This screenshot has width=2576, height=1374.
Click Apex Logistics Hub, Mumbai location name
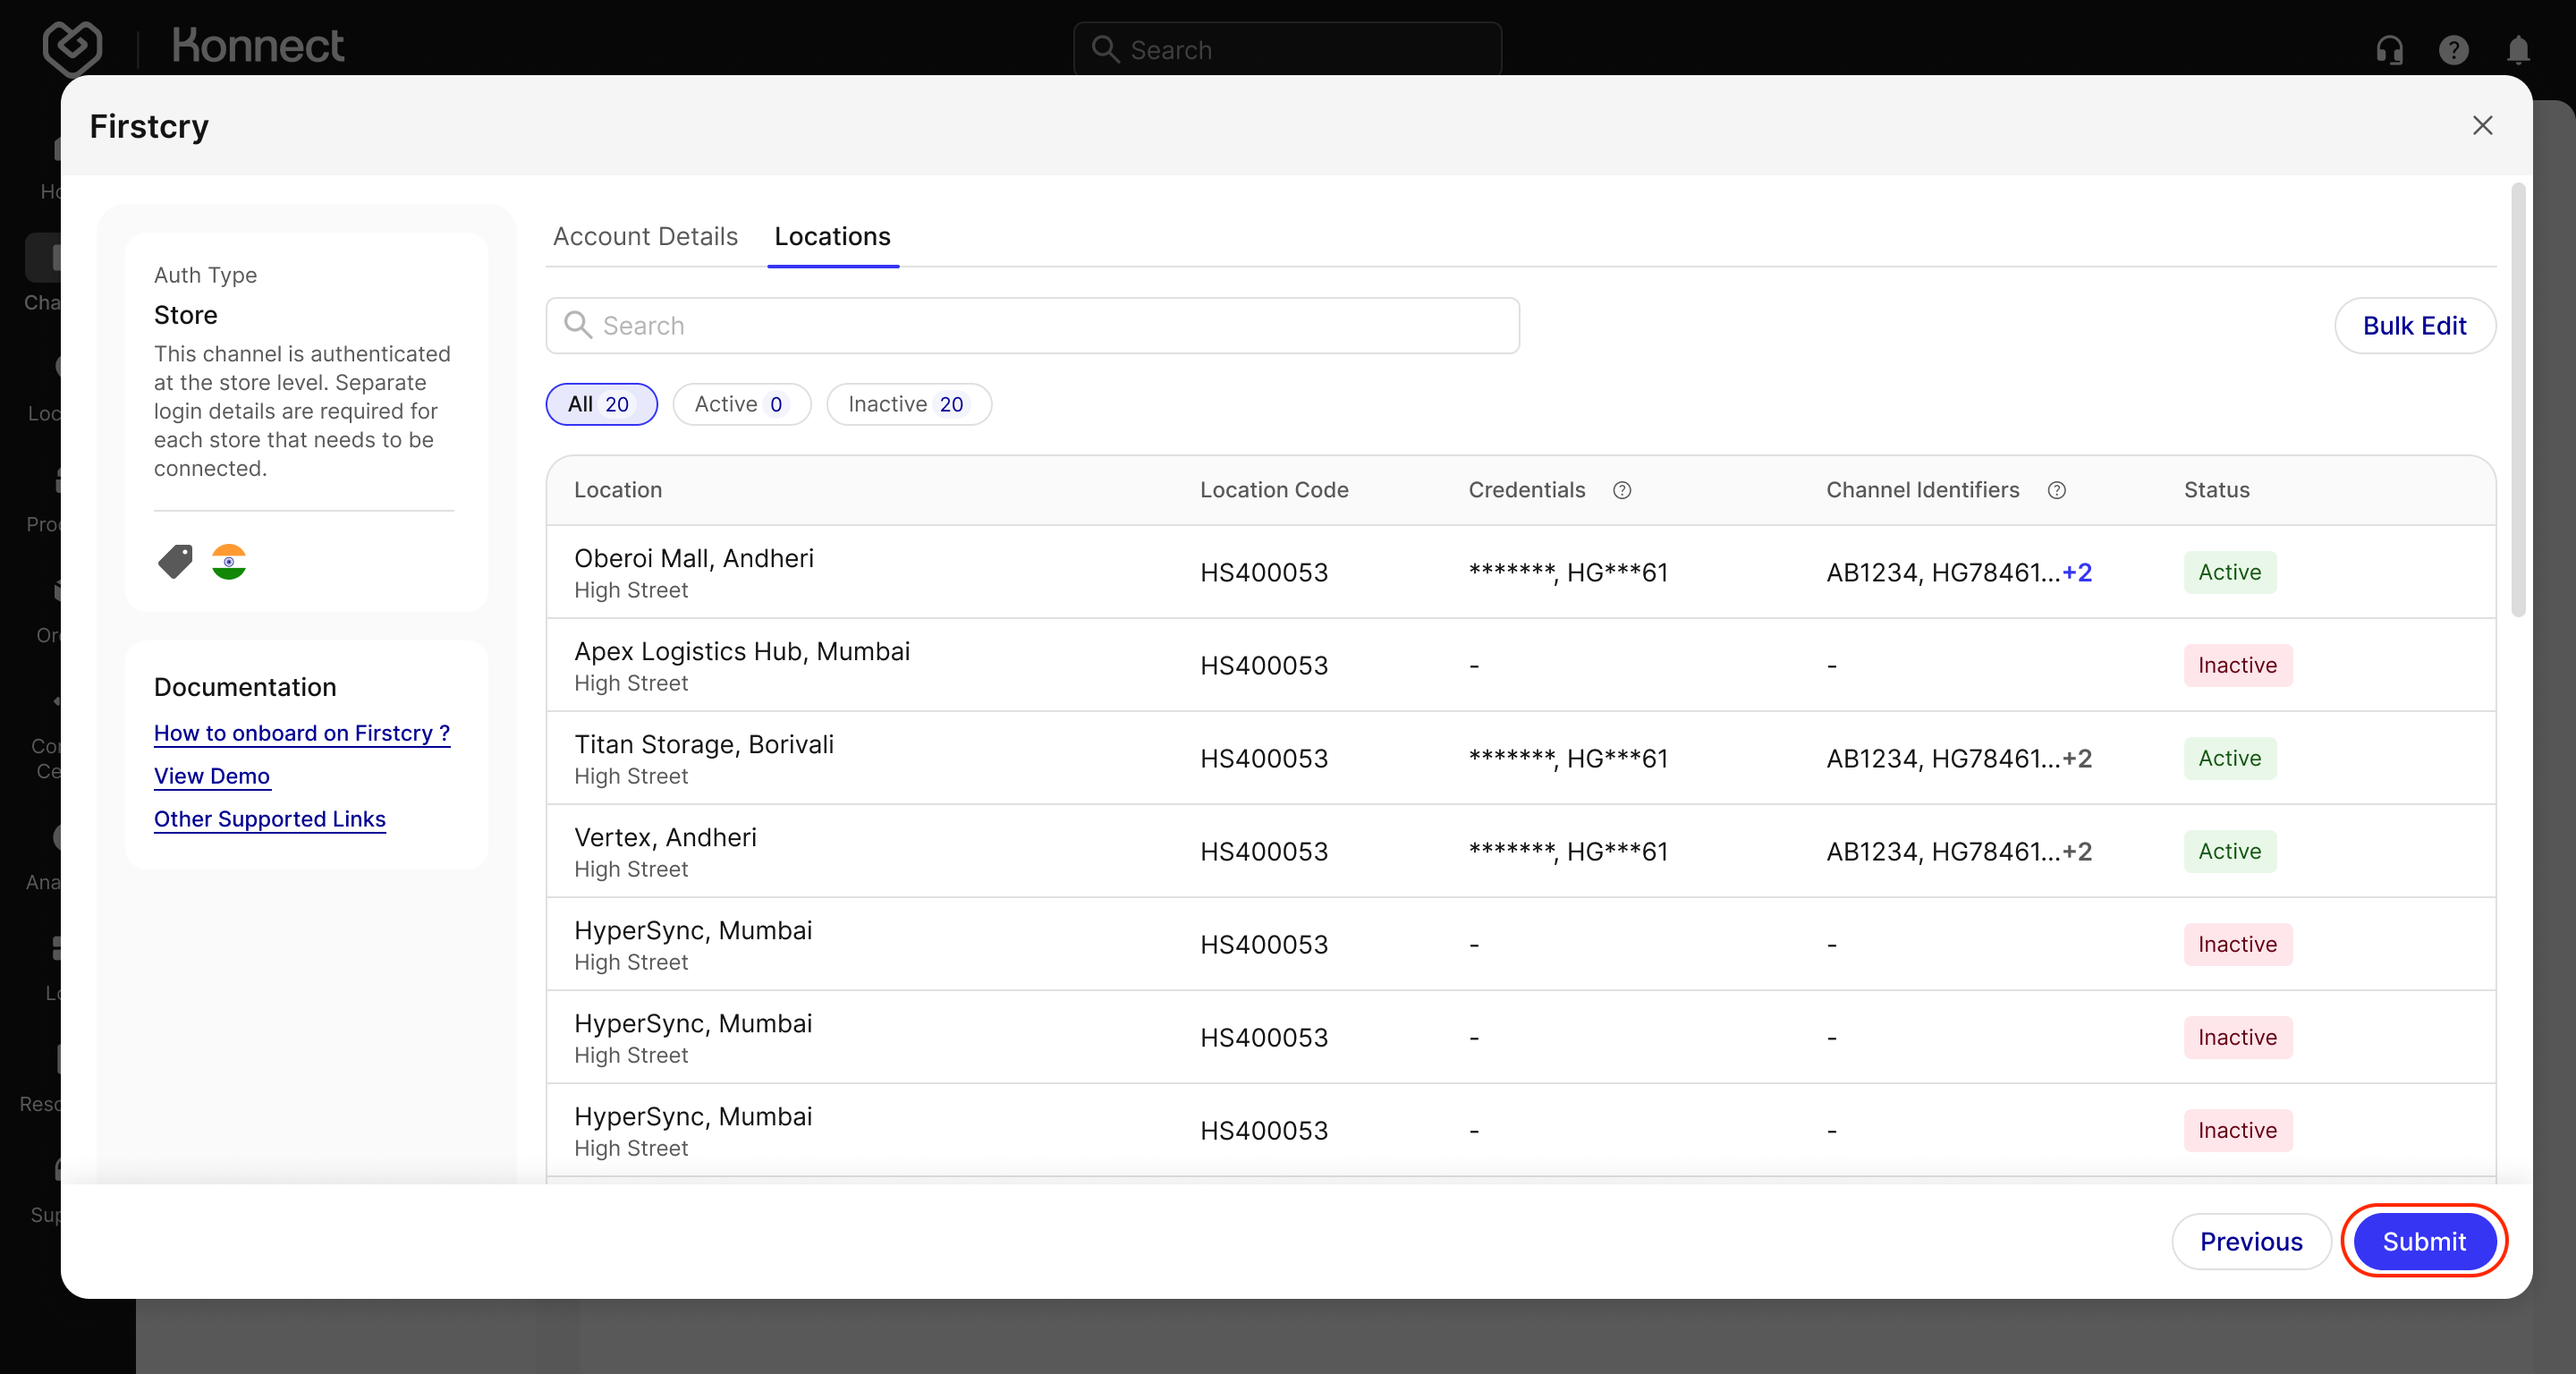click(742, 651)
